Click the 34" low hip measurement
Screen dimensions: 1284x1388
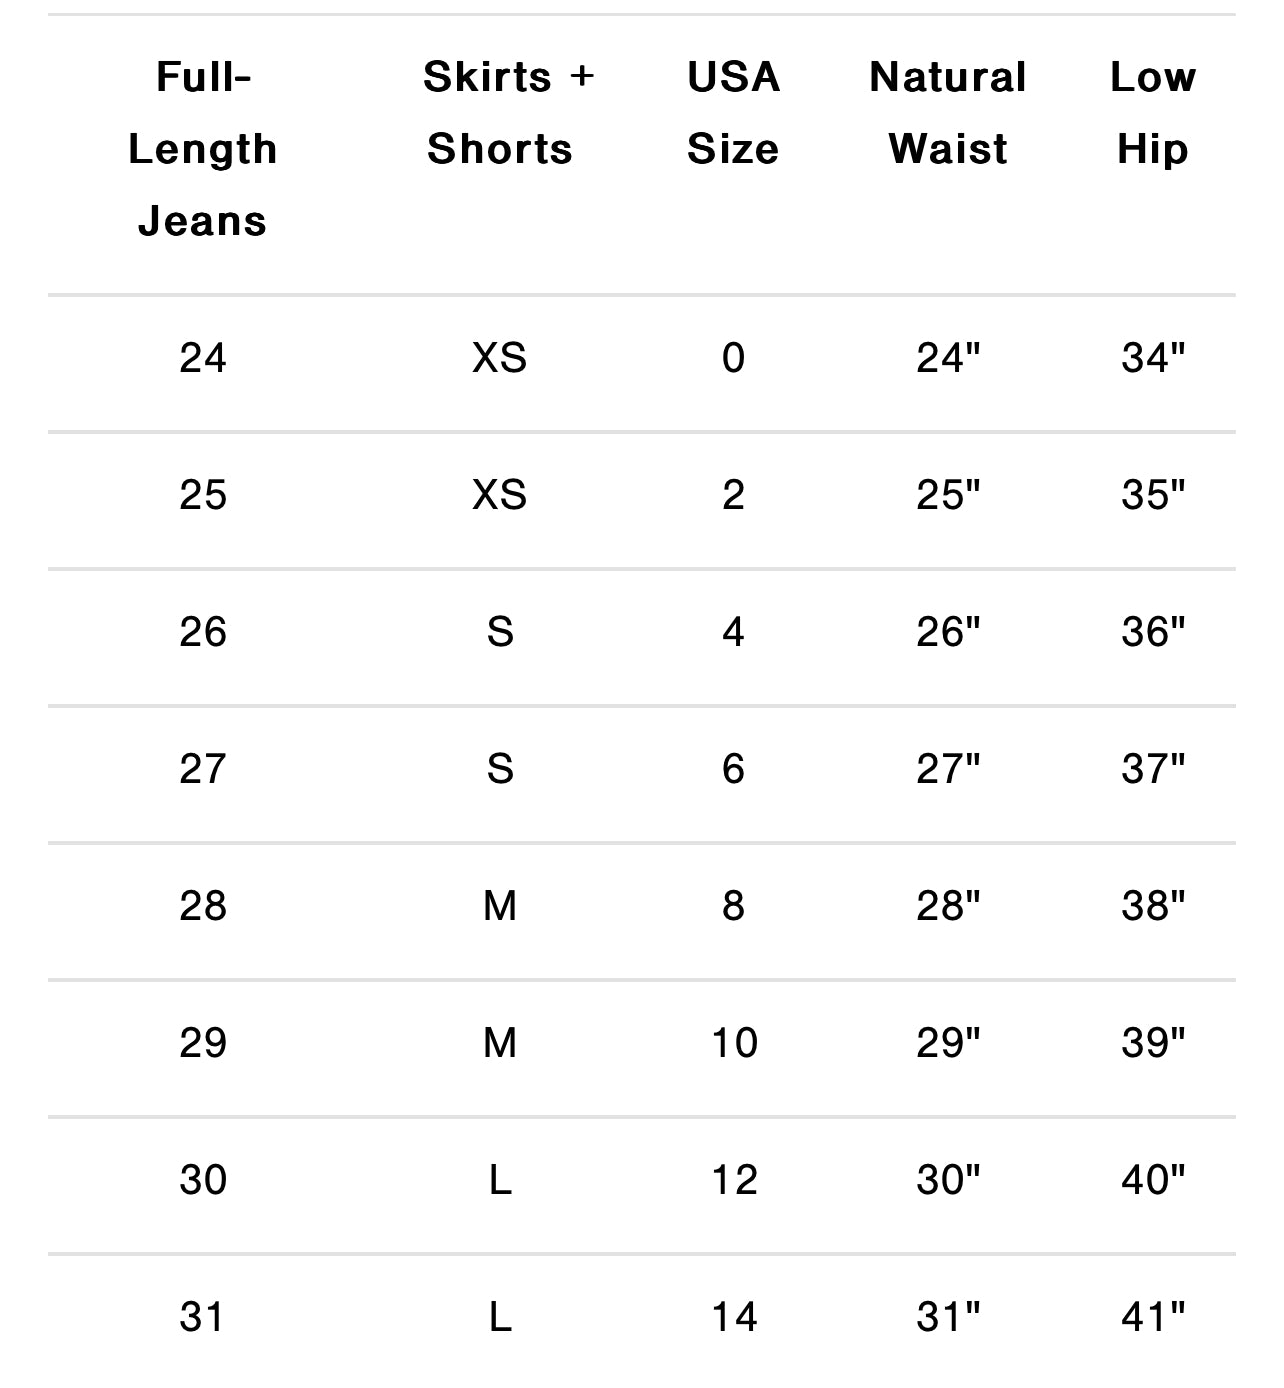(1153, 358)
